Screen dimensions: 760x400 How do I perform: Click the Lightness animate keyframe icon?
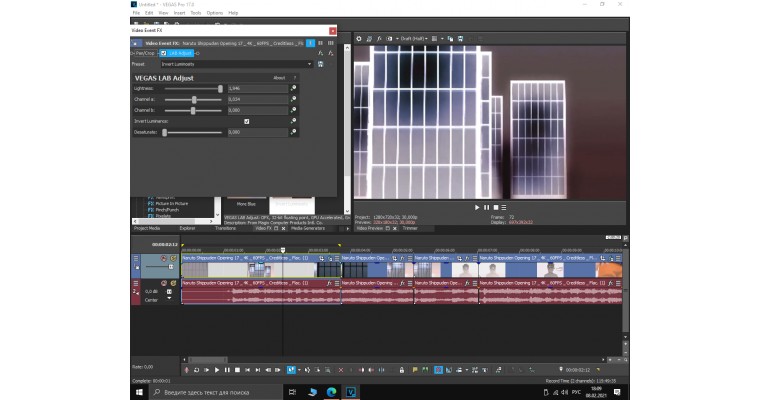coord(293,88)
